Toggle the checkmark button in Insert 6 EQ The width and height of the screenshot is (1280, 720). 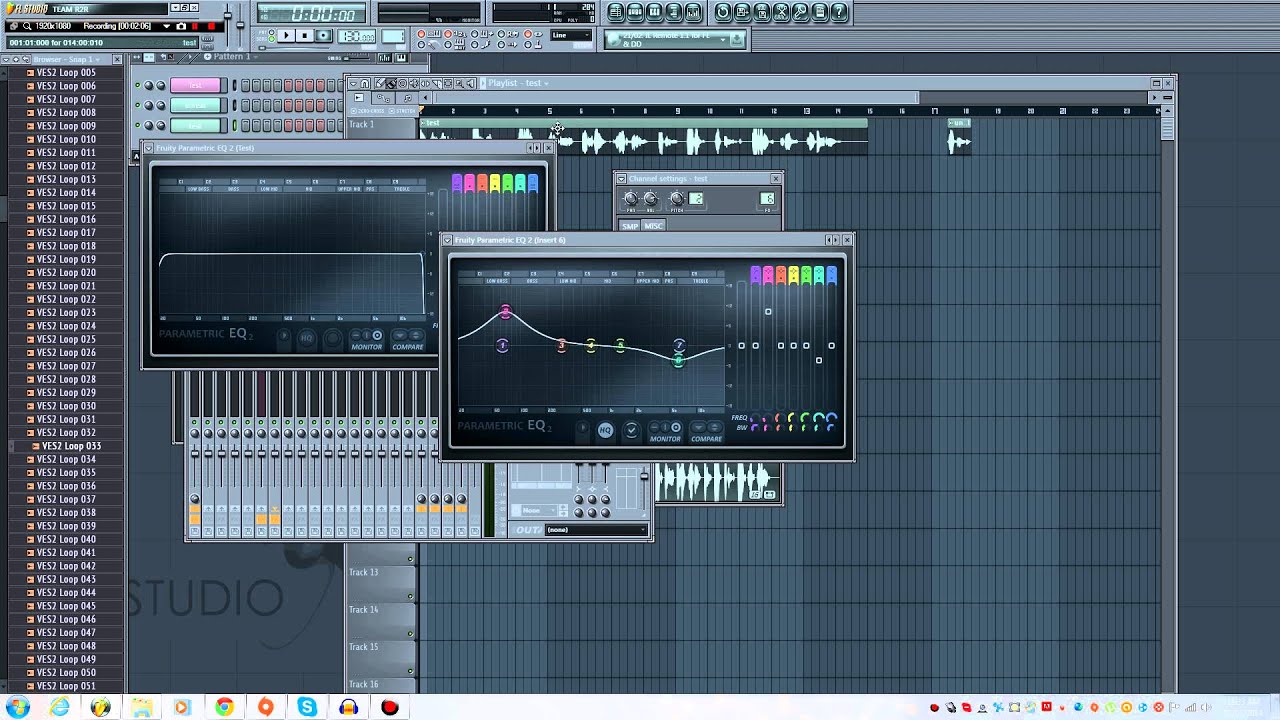point(631,430)
